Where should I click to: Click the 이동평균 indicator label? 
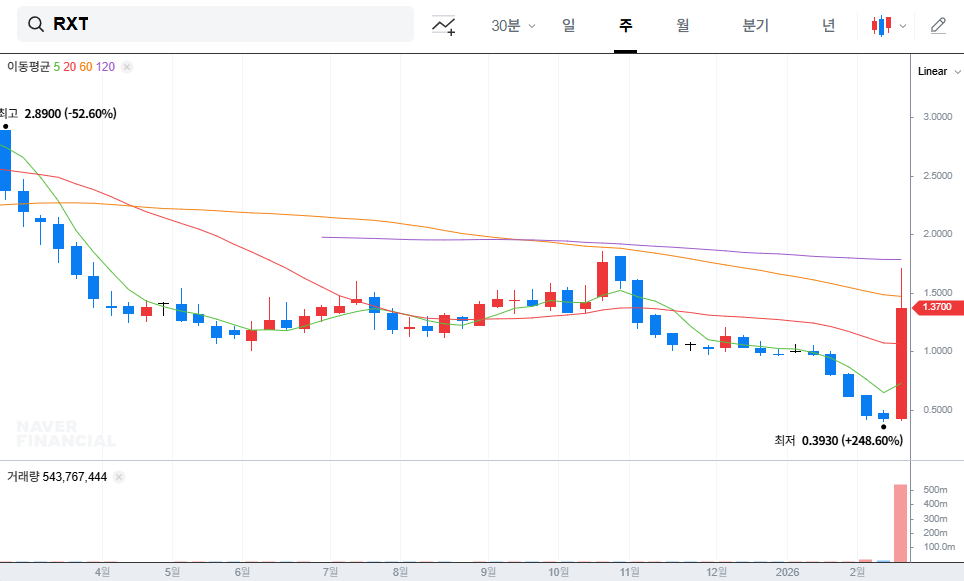click(28, 66)
